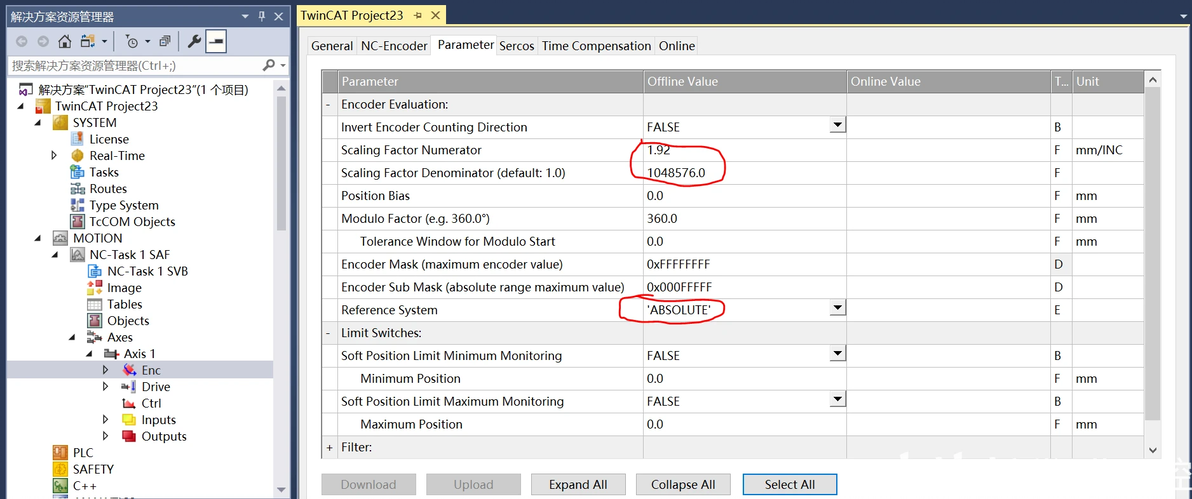This screenshot has height=499, width=1192.
Task: Toggle the Preview Selected Items icon
Action: coord(216,41)
